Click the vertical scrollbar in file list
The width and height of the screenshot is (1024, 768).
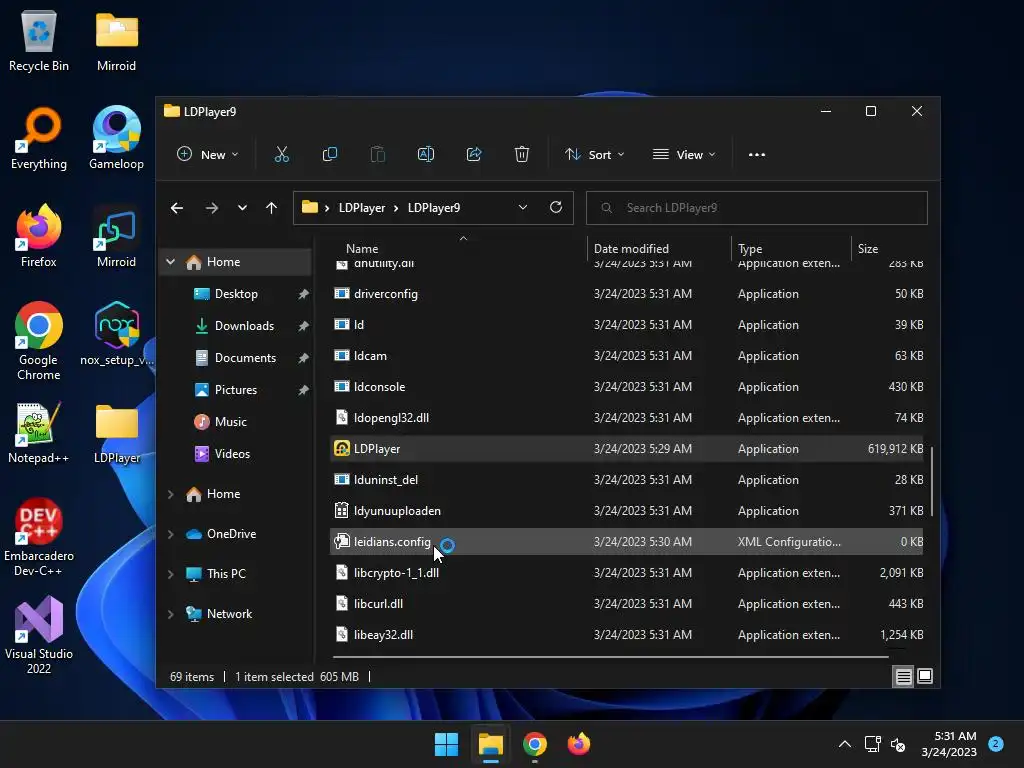pyautogui.click(x=931, y=482)
